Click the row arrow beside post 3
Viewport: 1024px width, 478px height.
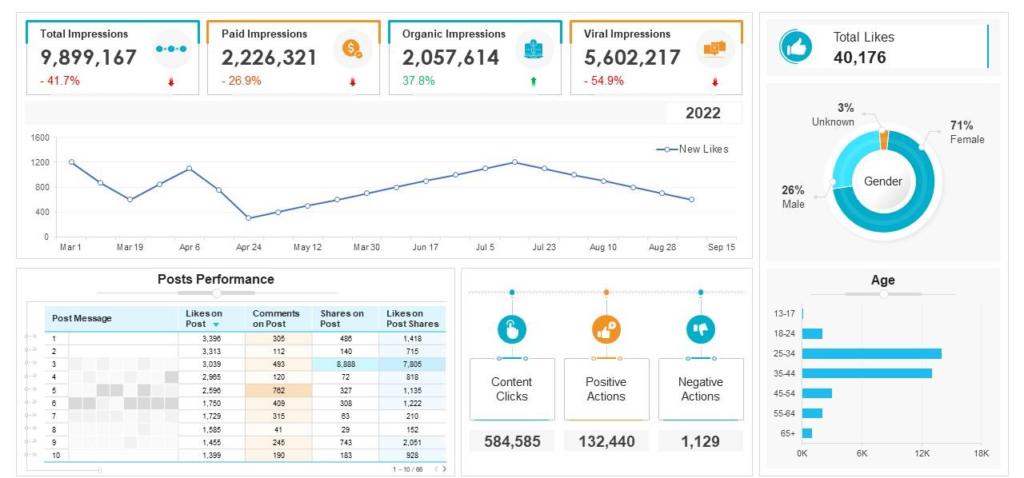30,363
